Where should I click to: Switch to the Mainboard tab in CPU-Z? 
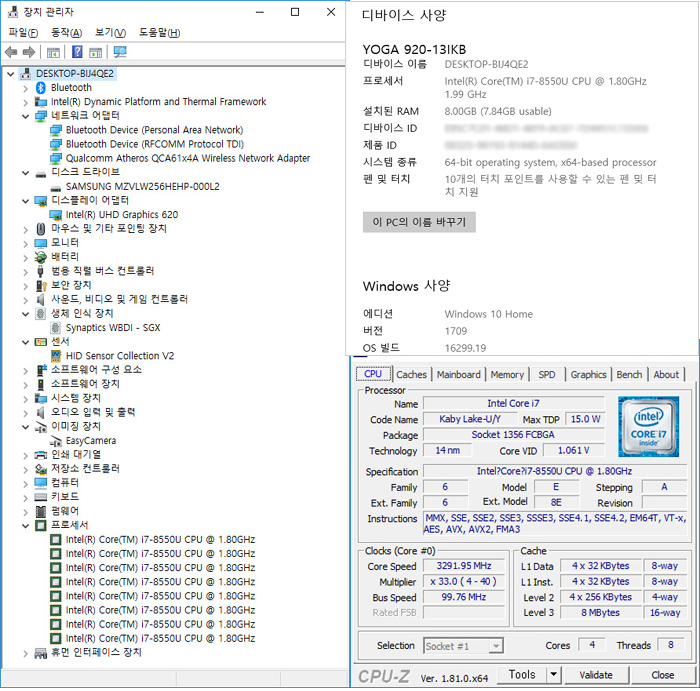458,375
